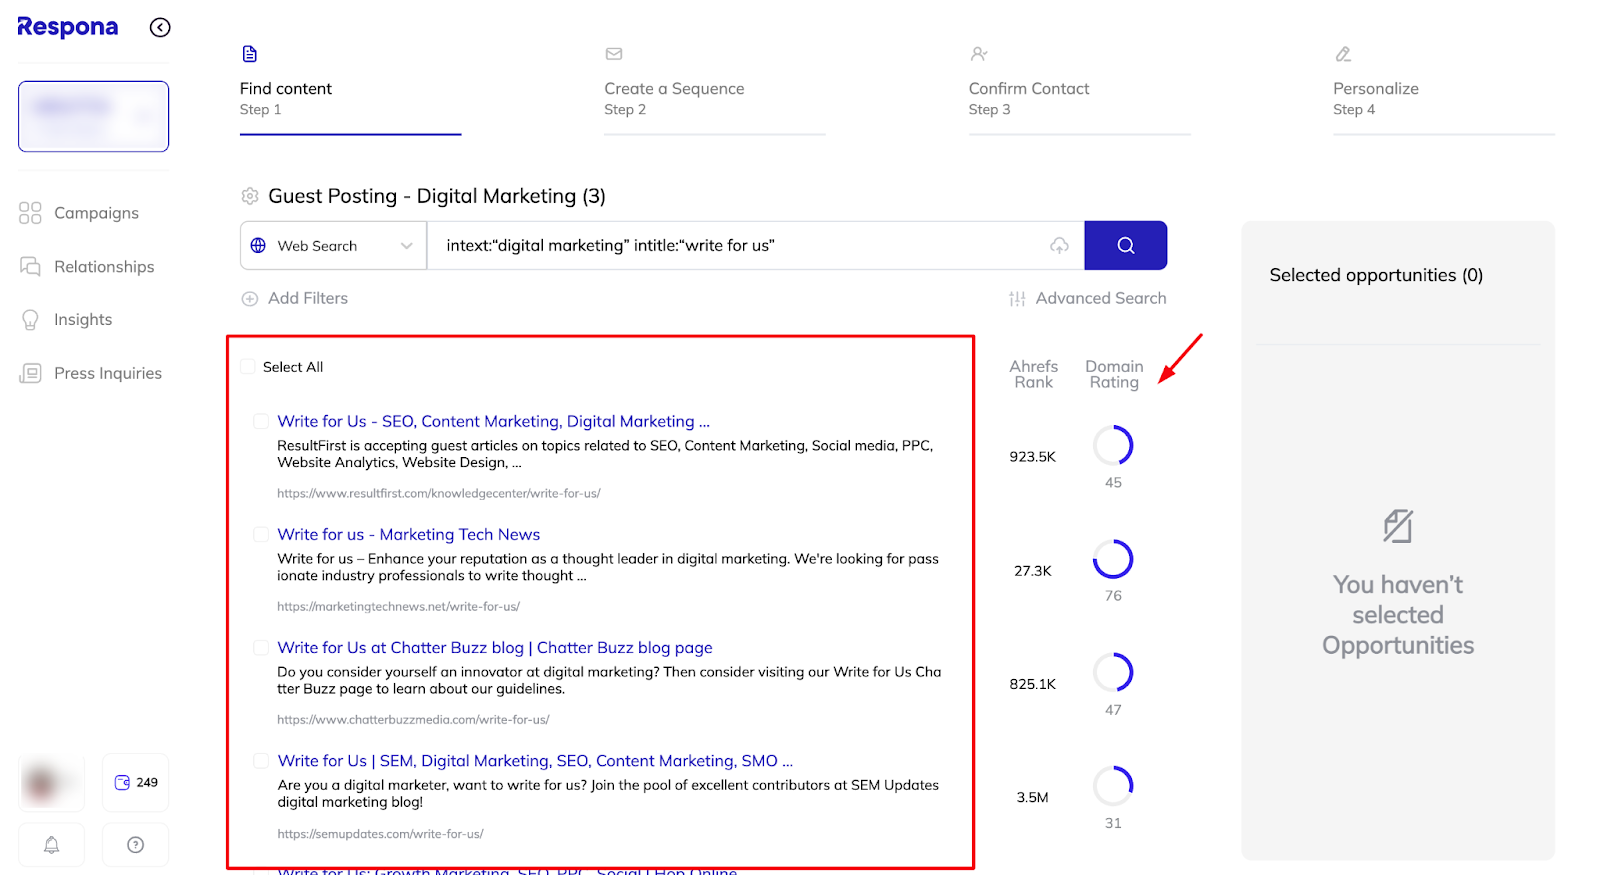Viewport: 1600px width, 875px height.
Task: Click the Domain Rating column header
Action: [x=1114, y=374]
